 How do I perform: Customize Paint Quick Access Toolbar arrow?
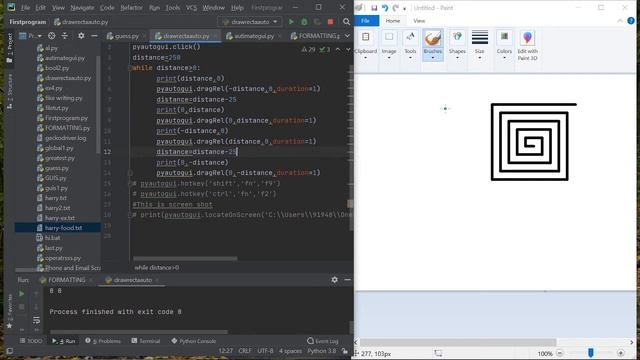pos(404,8)
